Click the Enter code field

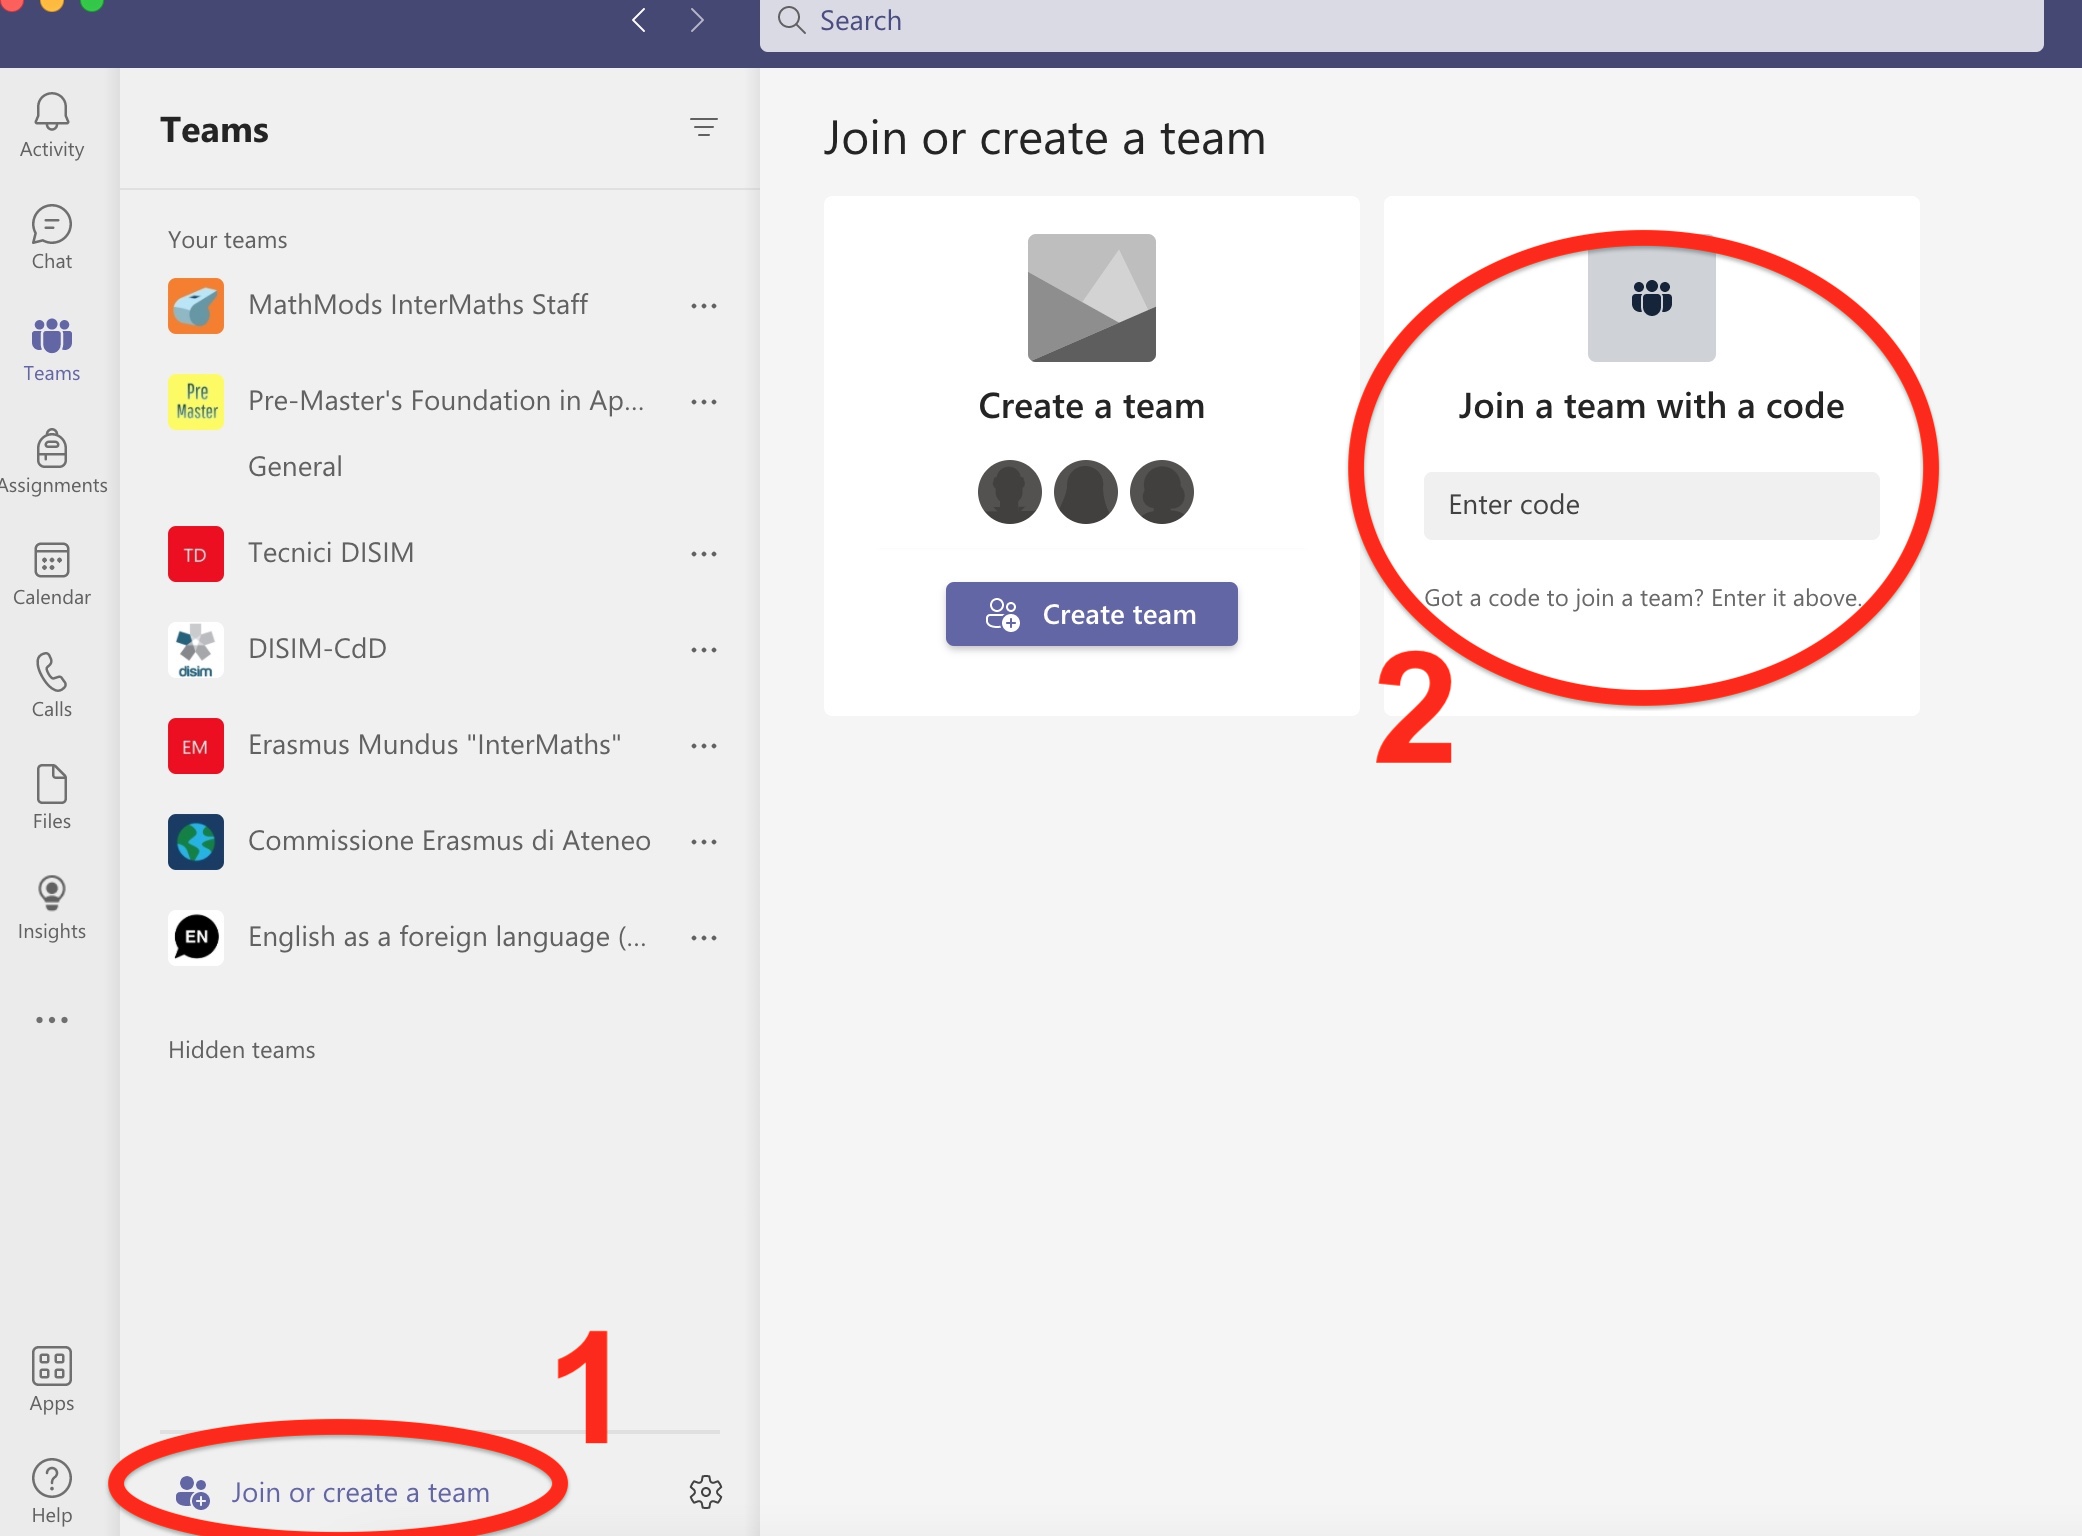[x=1652, y=505]
